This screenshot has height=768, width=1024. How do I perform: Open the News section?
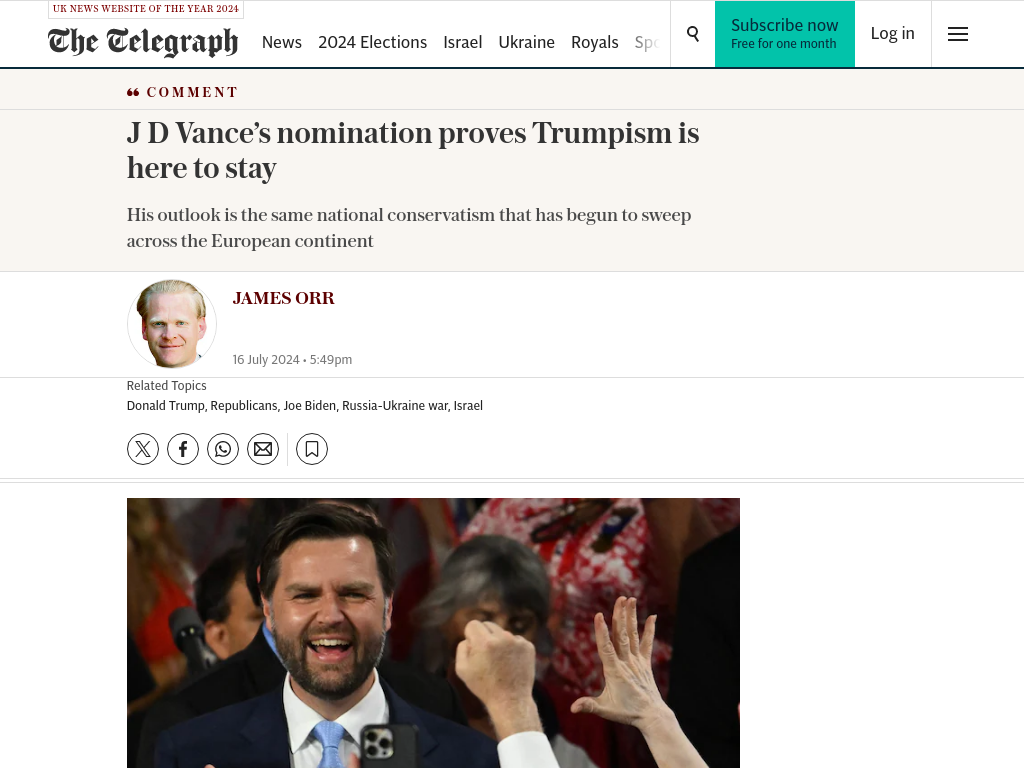click(281, 42)
